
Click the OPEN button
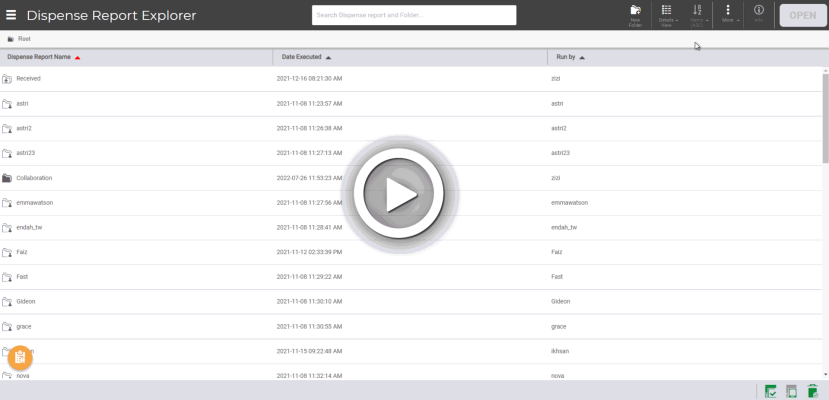coord(802,15)
